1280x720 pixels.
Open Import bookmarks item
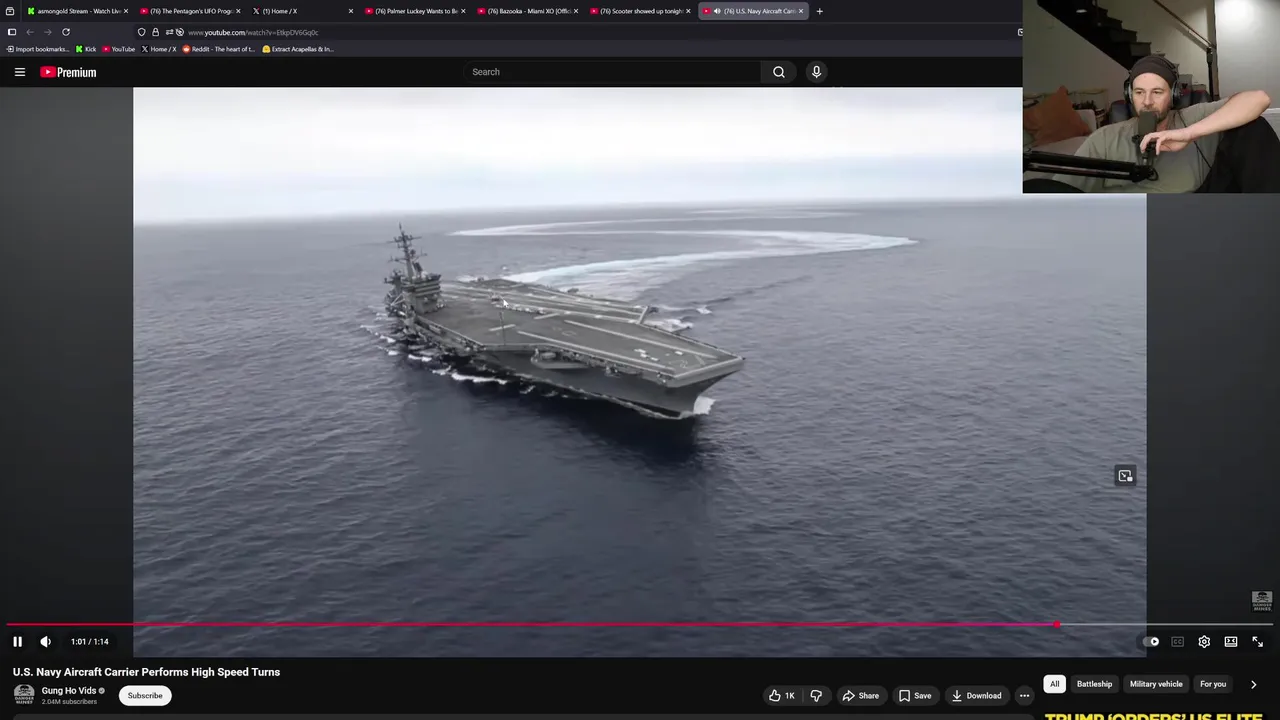(38, 49)
